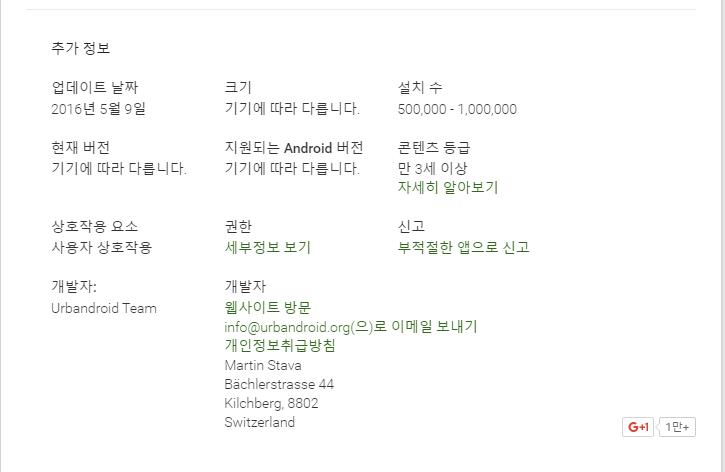This screenshot has width=725, height=472.
Task: Click the 만 3세 이상 rating text
Action: coord(432,168)
